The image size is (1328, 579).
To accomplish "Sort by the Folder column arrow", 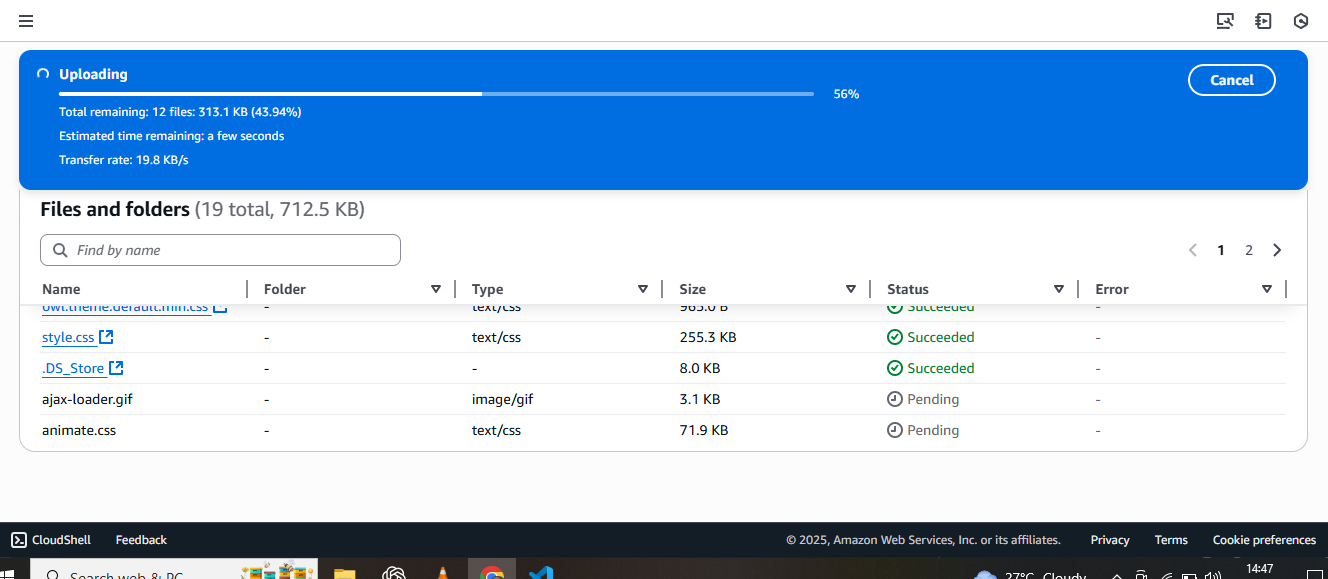I will point(436,289).
